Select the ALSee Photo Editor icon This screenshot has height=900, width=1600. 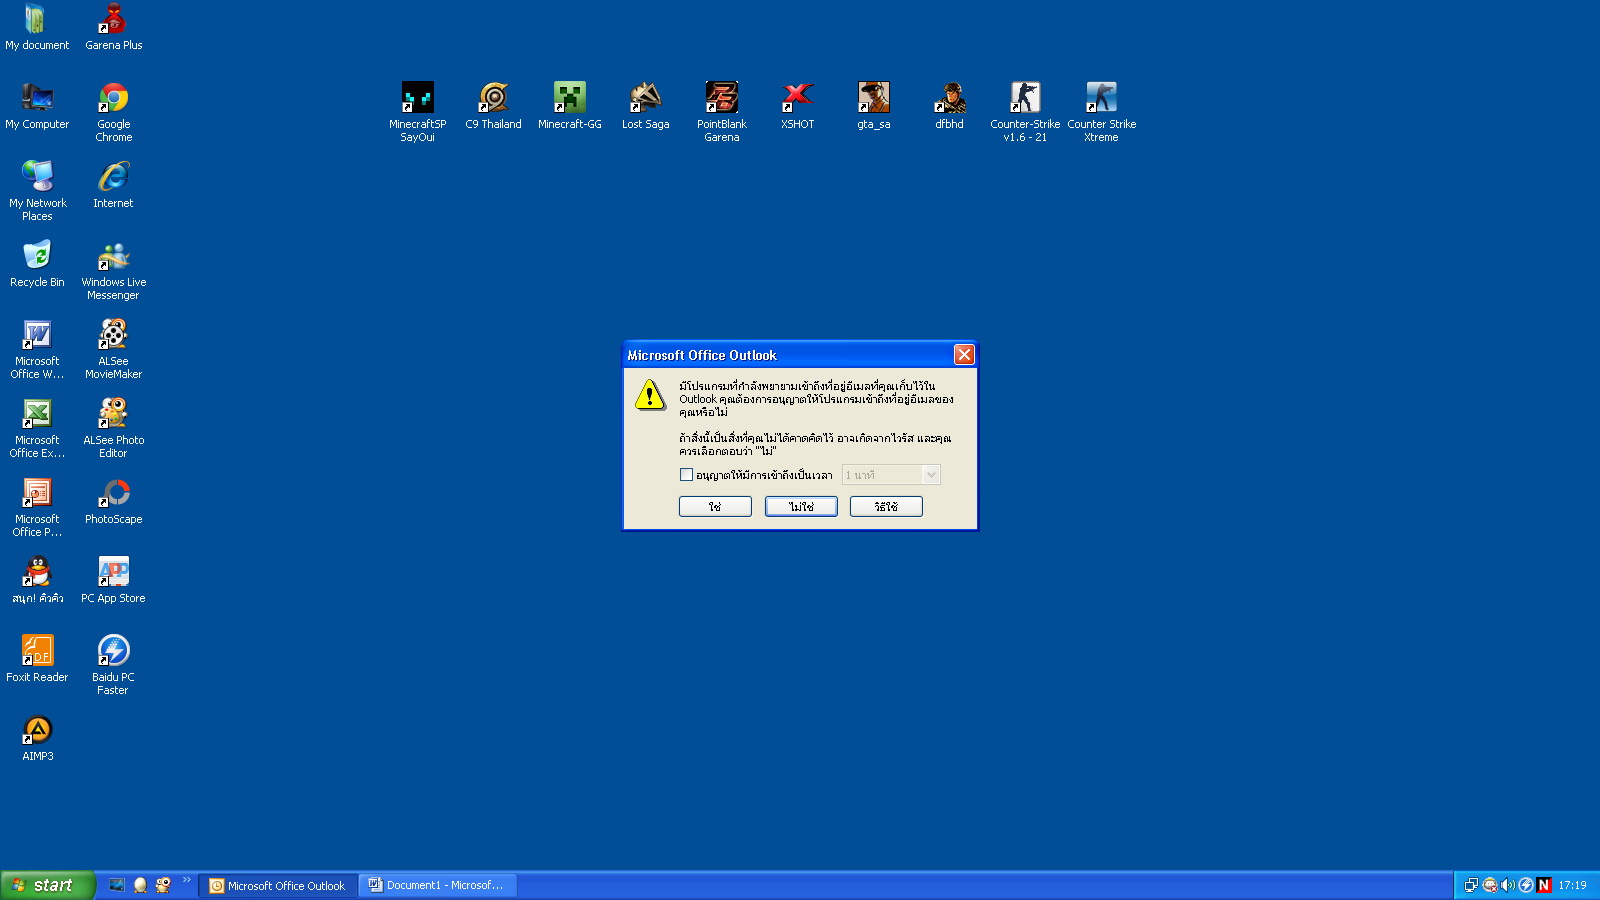113,427
